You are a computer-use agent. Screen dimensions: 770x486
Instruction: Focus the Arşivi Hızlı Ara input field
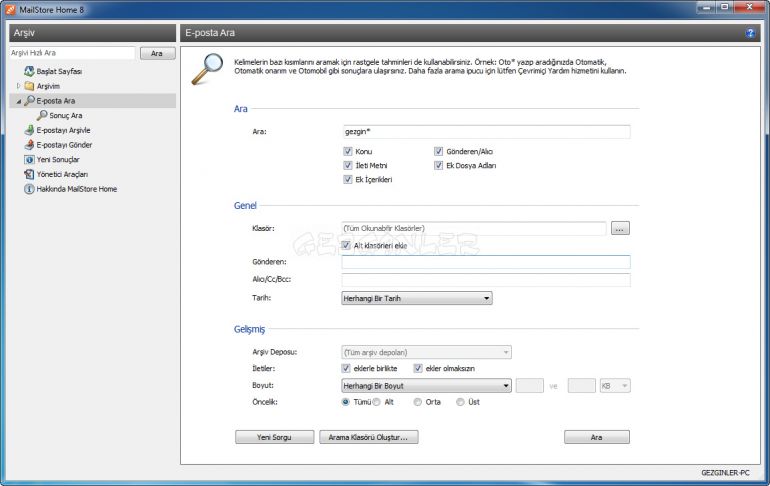coord(72,53)
